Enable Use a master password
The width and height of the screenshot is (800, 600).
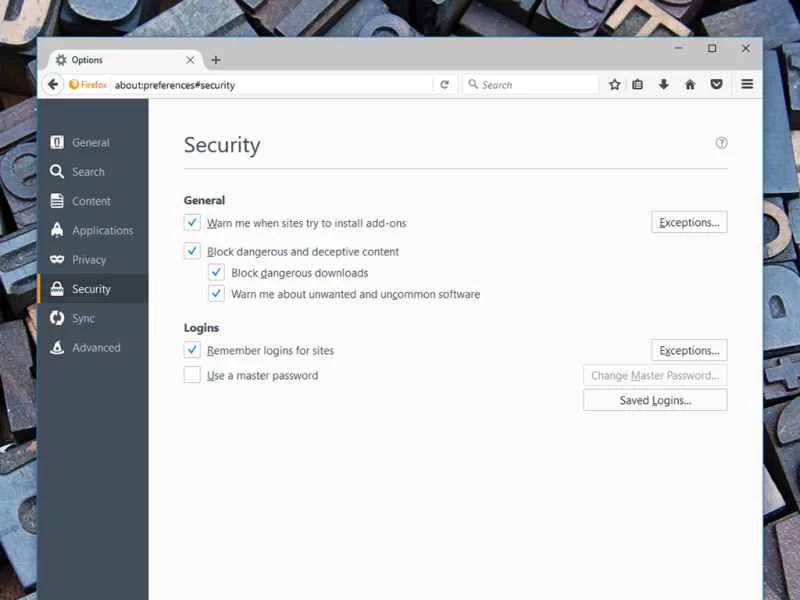click(x=192, y=374)
